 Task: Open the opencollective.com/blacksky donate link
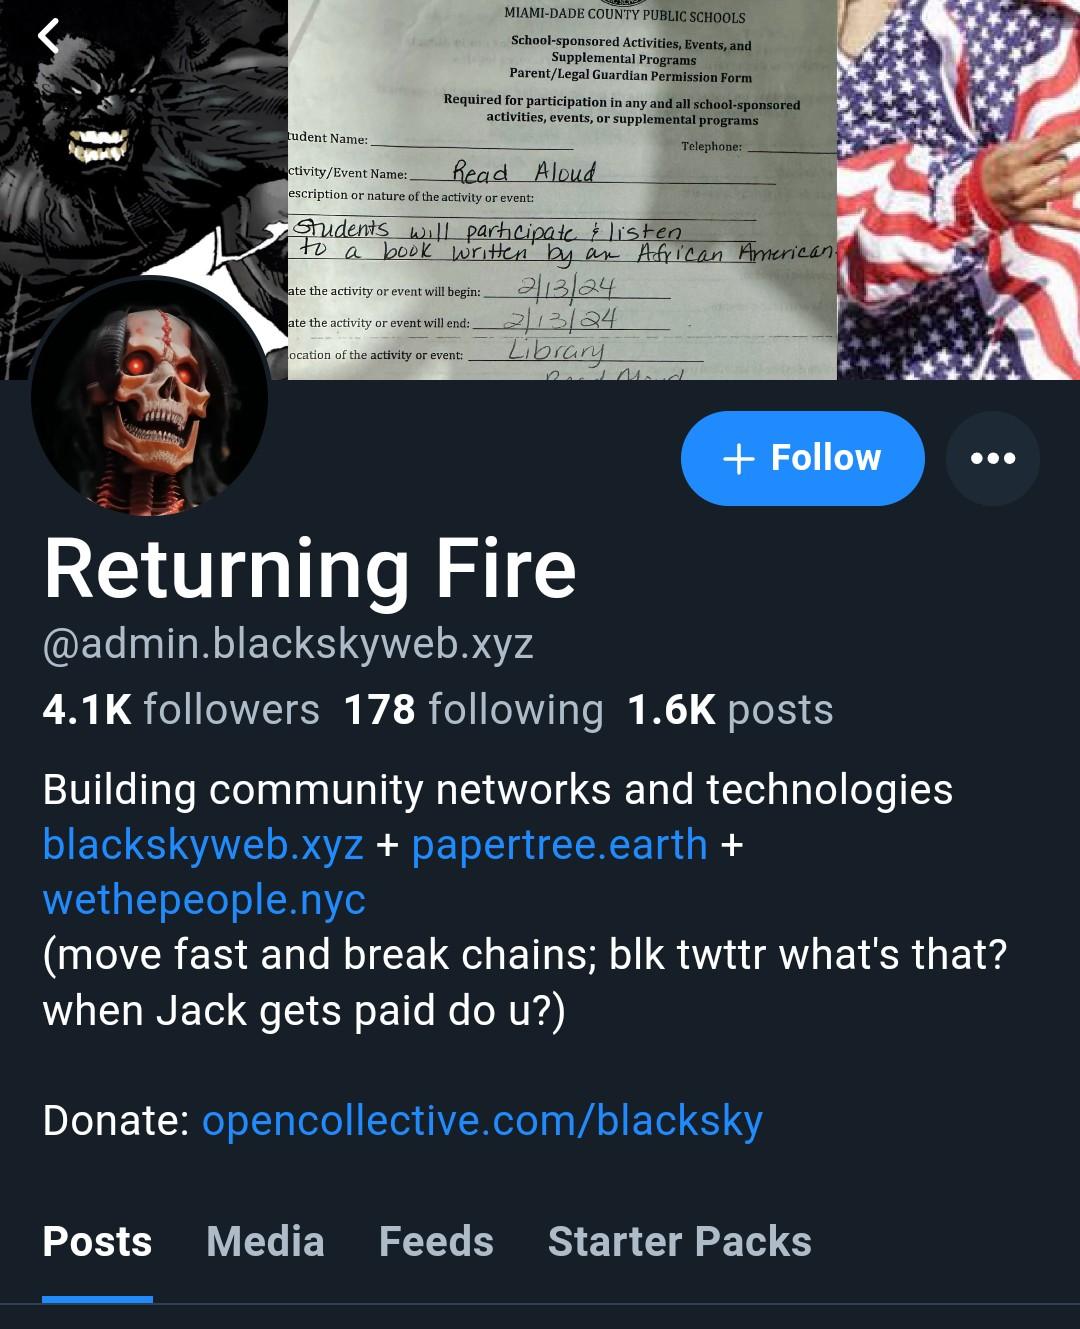click(482, 1120)
